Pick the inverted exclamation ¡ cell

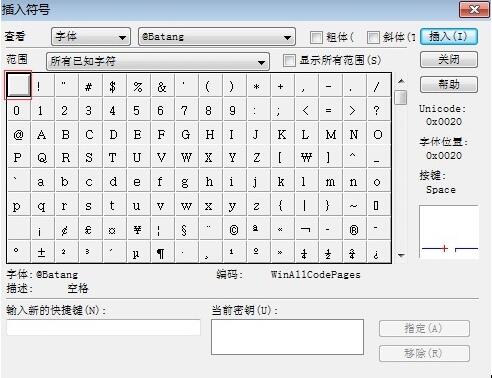click(42, 229)
